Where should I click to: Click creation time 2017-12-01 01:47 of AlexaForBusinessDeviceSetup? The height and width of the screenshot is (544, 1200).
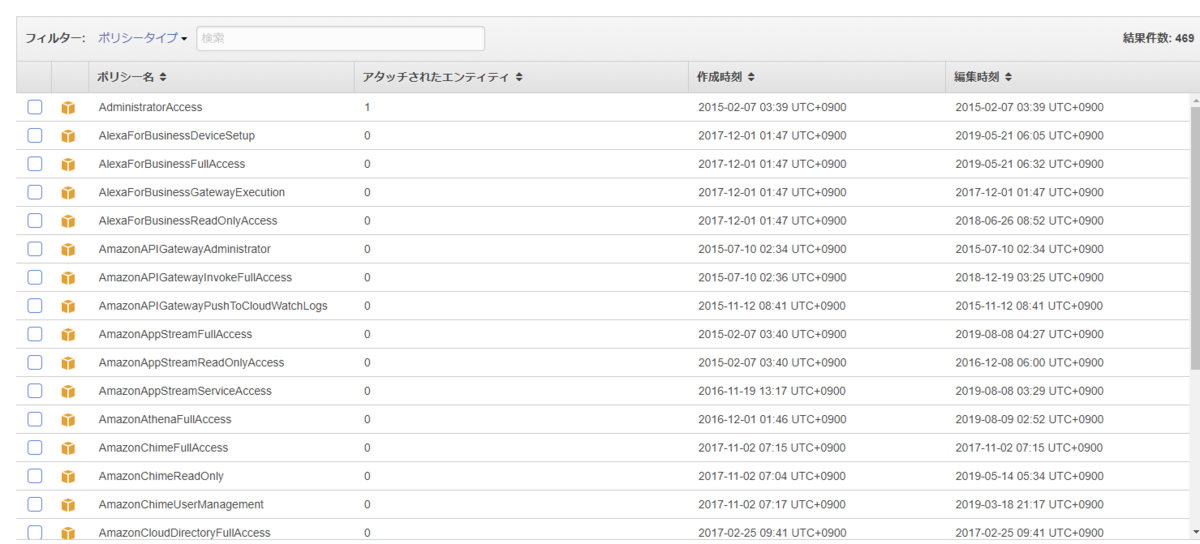772,136
